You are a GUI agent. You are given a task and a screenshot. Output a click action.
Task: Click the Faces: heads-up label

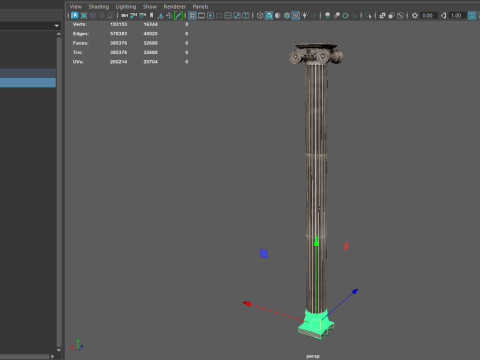(80, 43)
